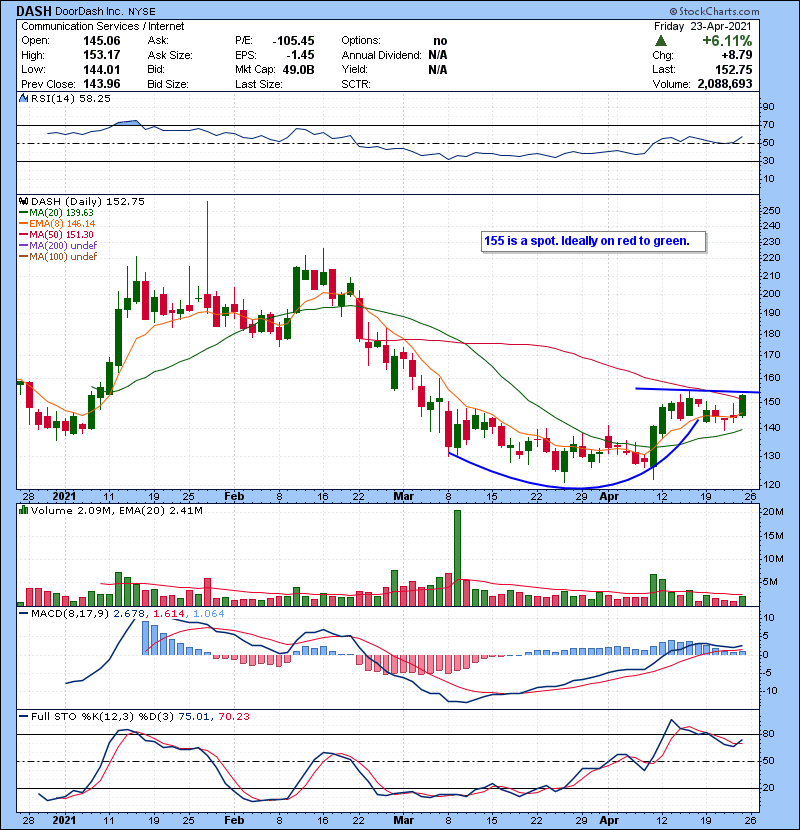Click the P/E value -105.45

[x=293, y=41]
